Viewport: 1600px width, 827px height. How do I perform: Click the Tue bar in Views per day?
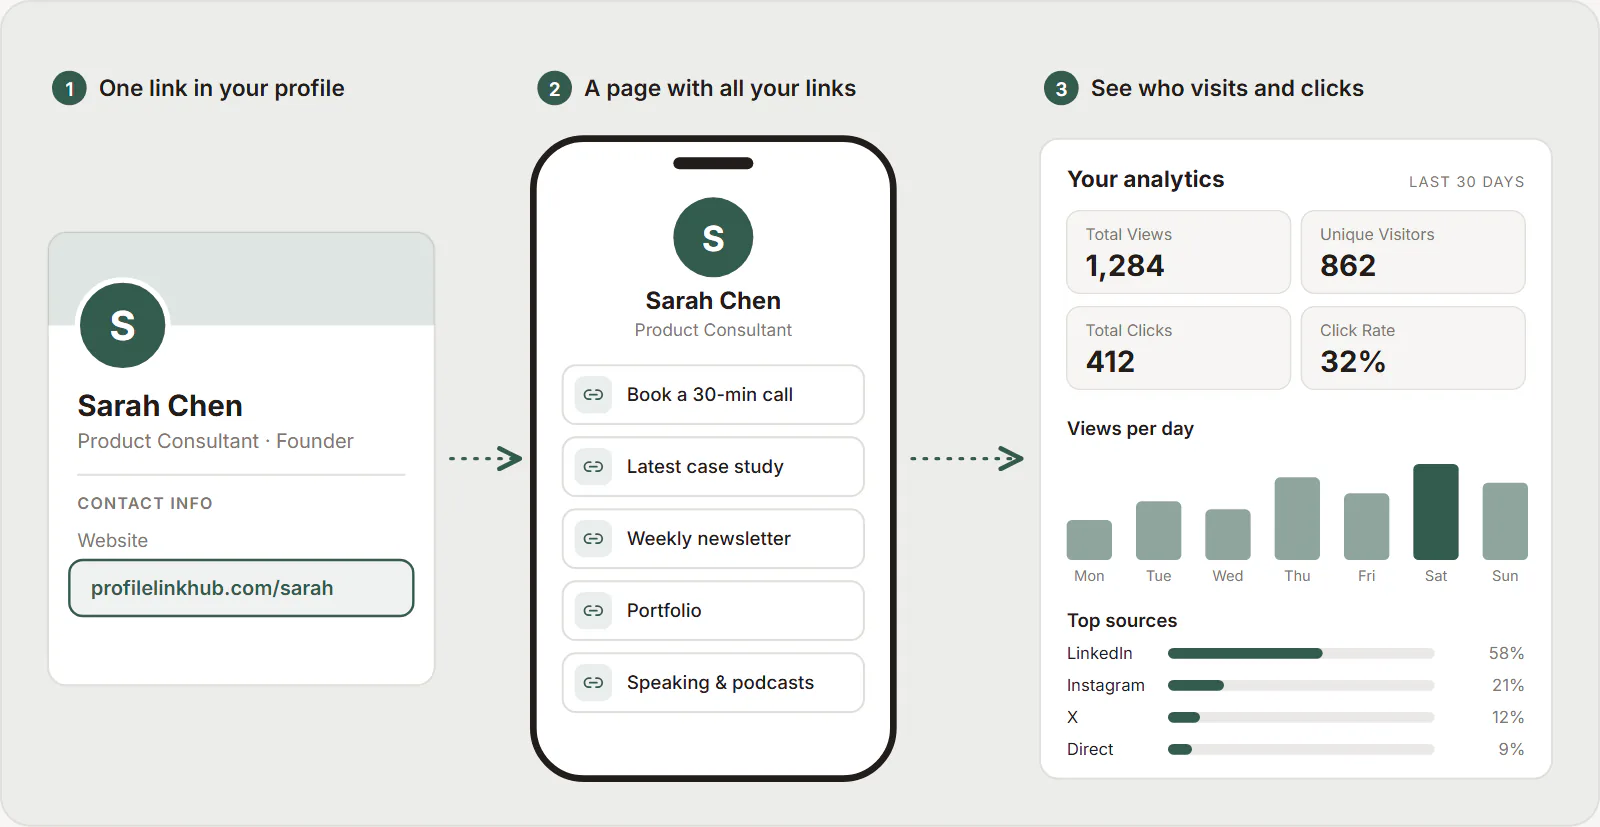[x=1158, y=531]
